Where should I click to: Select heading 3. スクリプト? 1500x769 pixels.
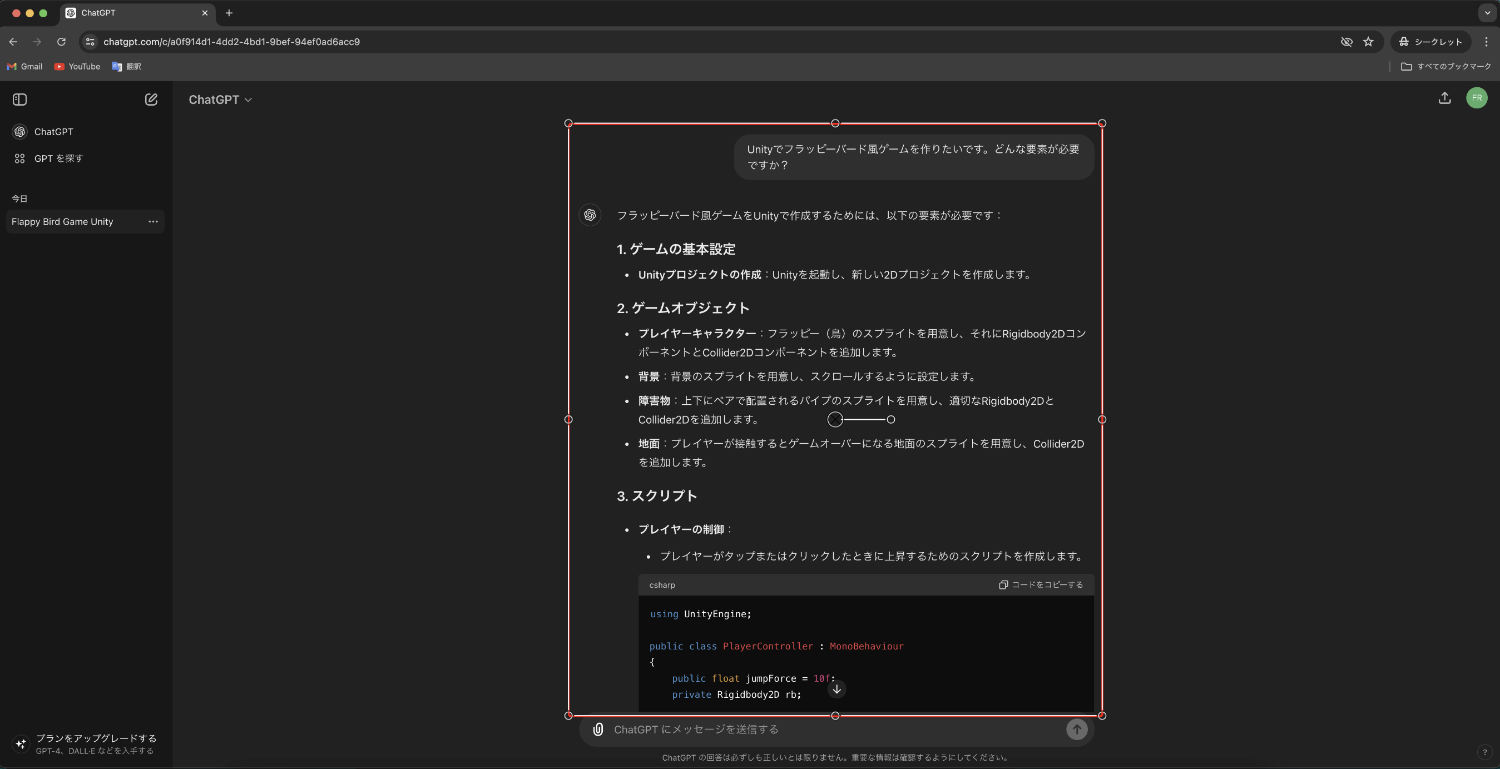[x=657, y=496]
